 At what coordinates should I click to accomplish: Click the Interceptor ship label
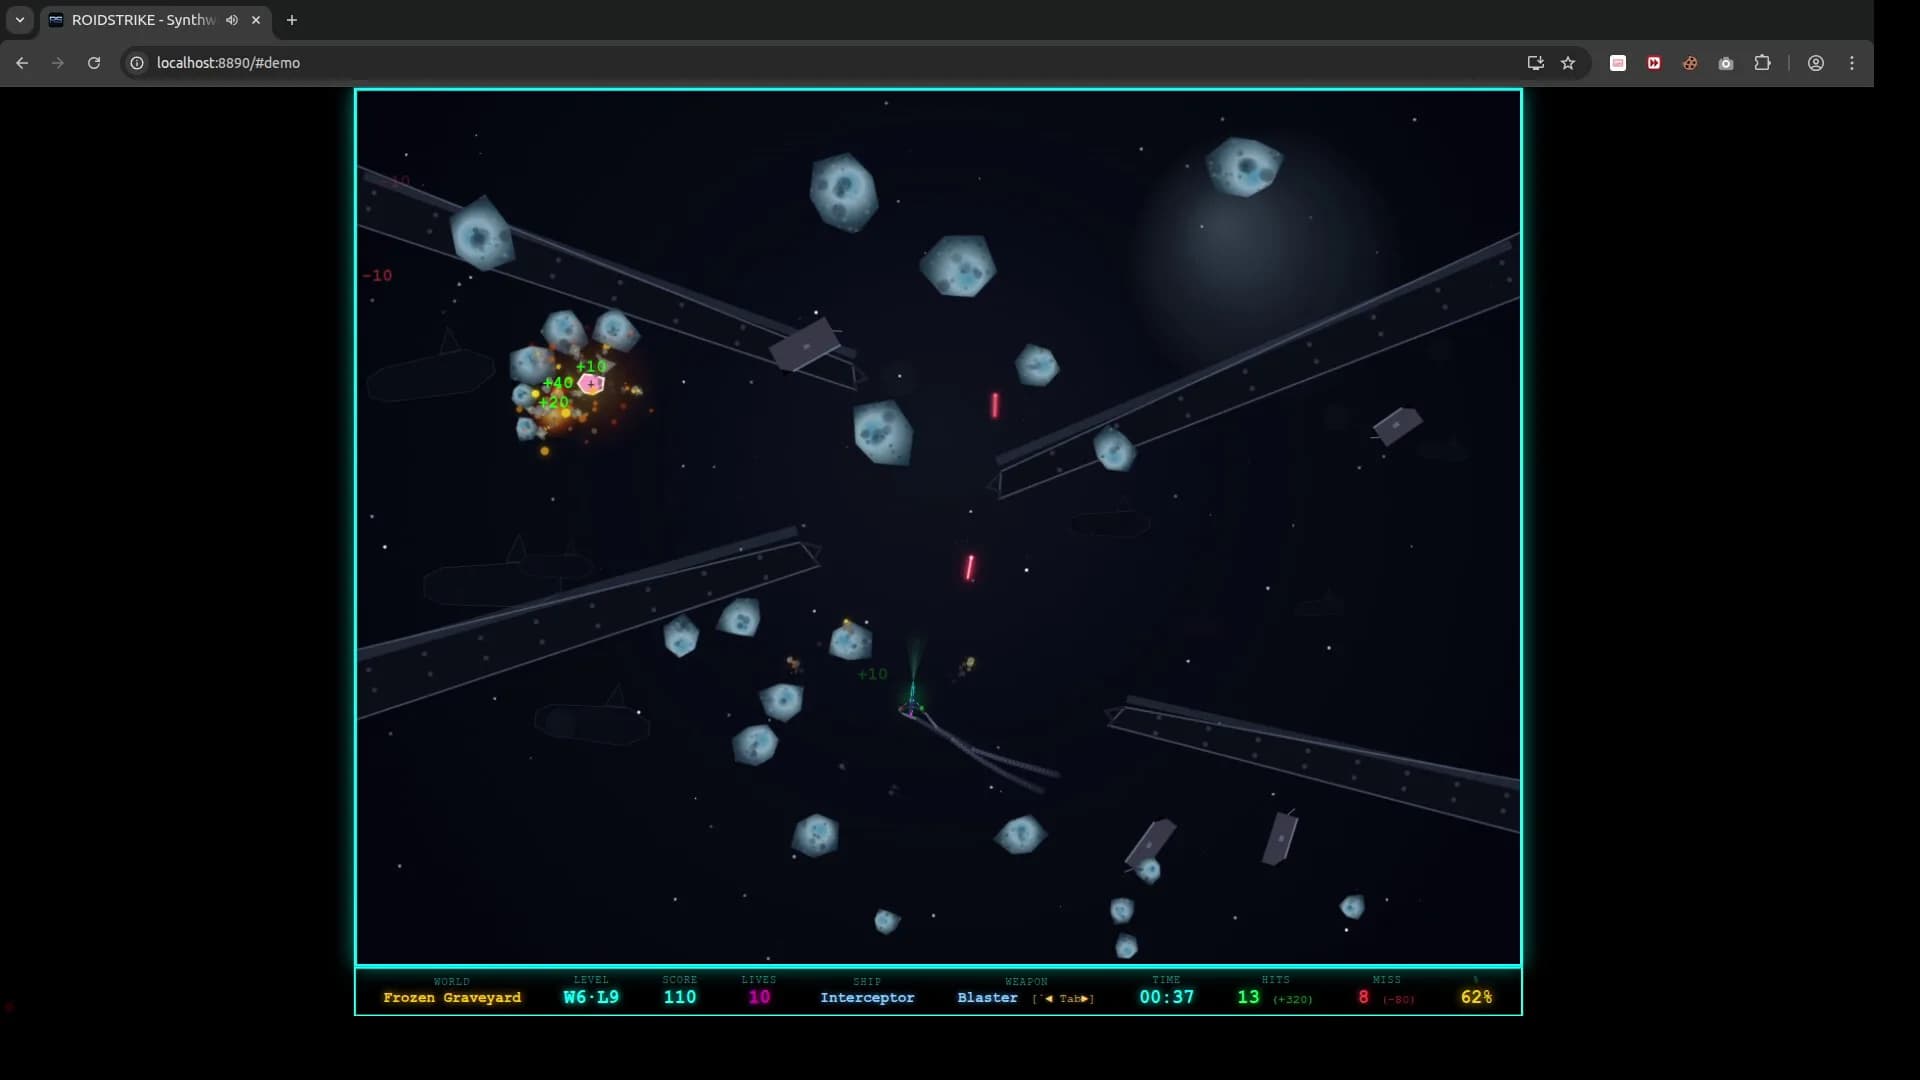click(867, 998)
